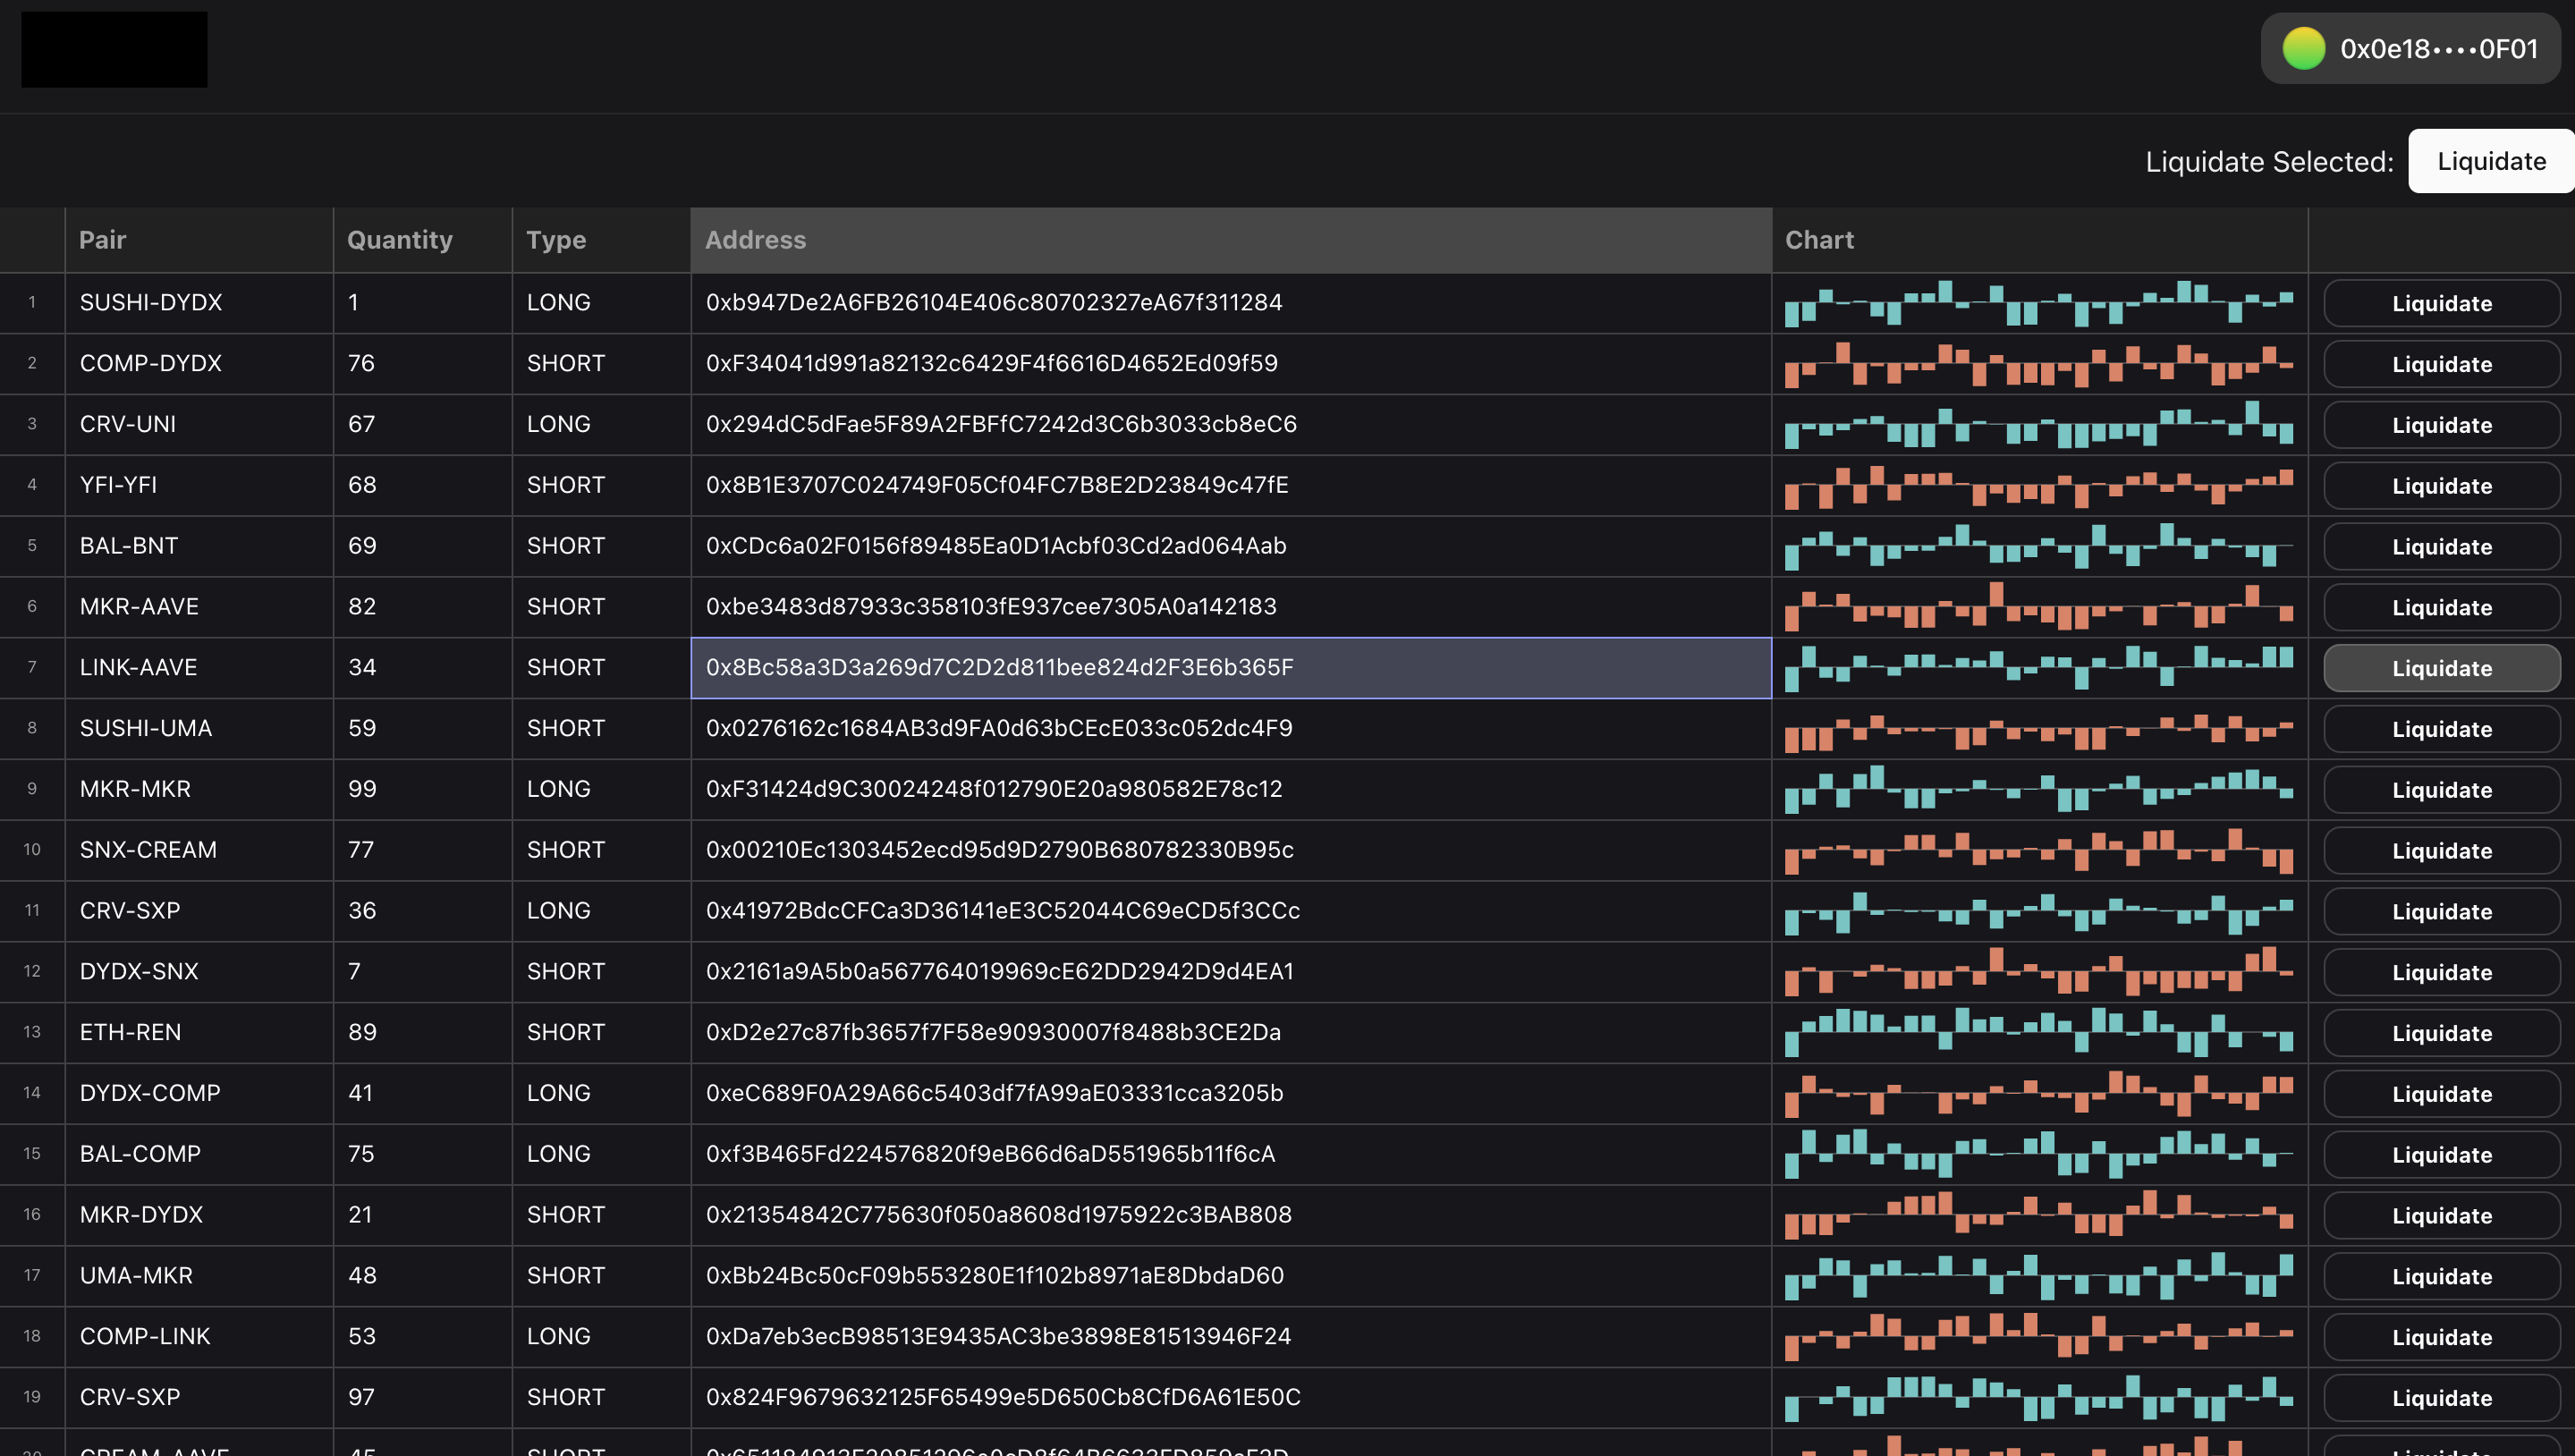This screenshot has height=1456, width=2575.
Task: Click the BAL-COMP green sparkline chart
Action: [x=2040, y=1154]
